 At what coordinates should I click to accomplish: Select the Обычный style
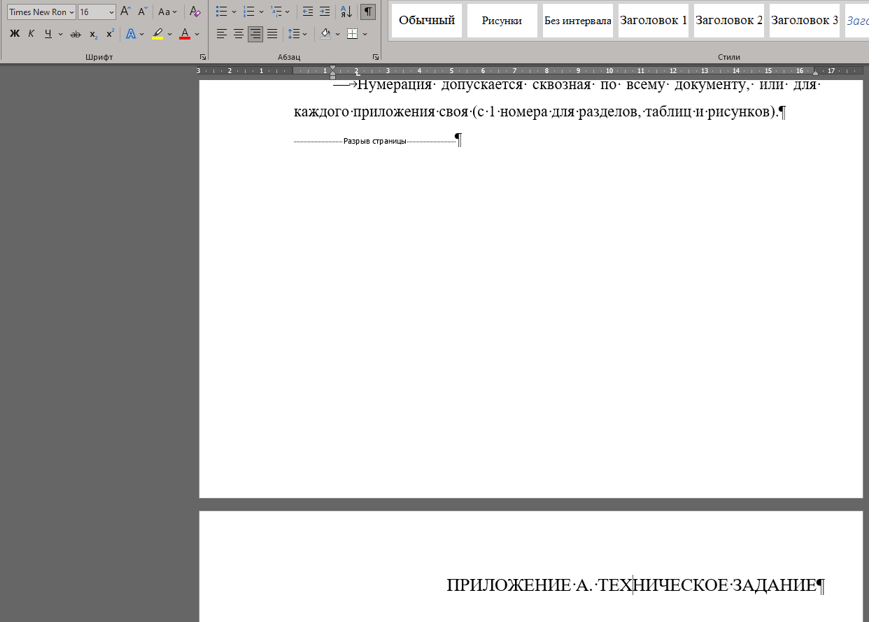point(427,20)
